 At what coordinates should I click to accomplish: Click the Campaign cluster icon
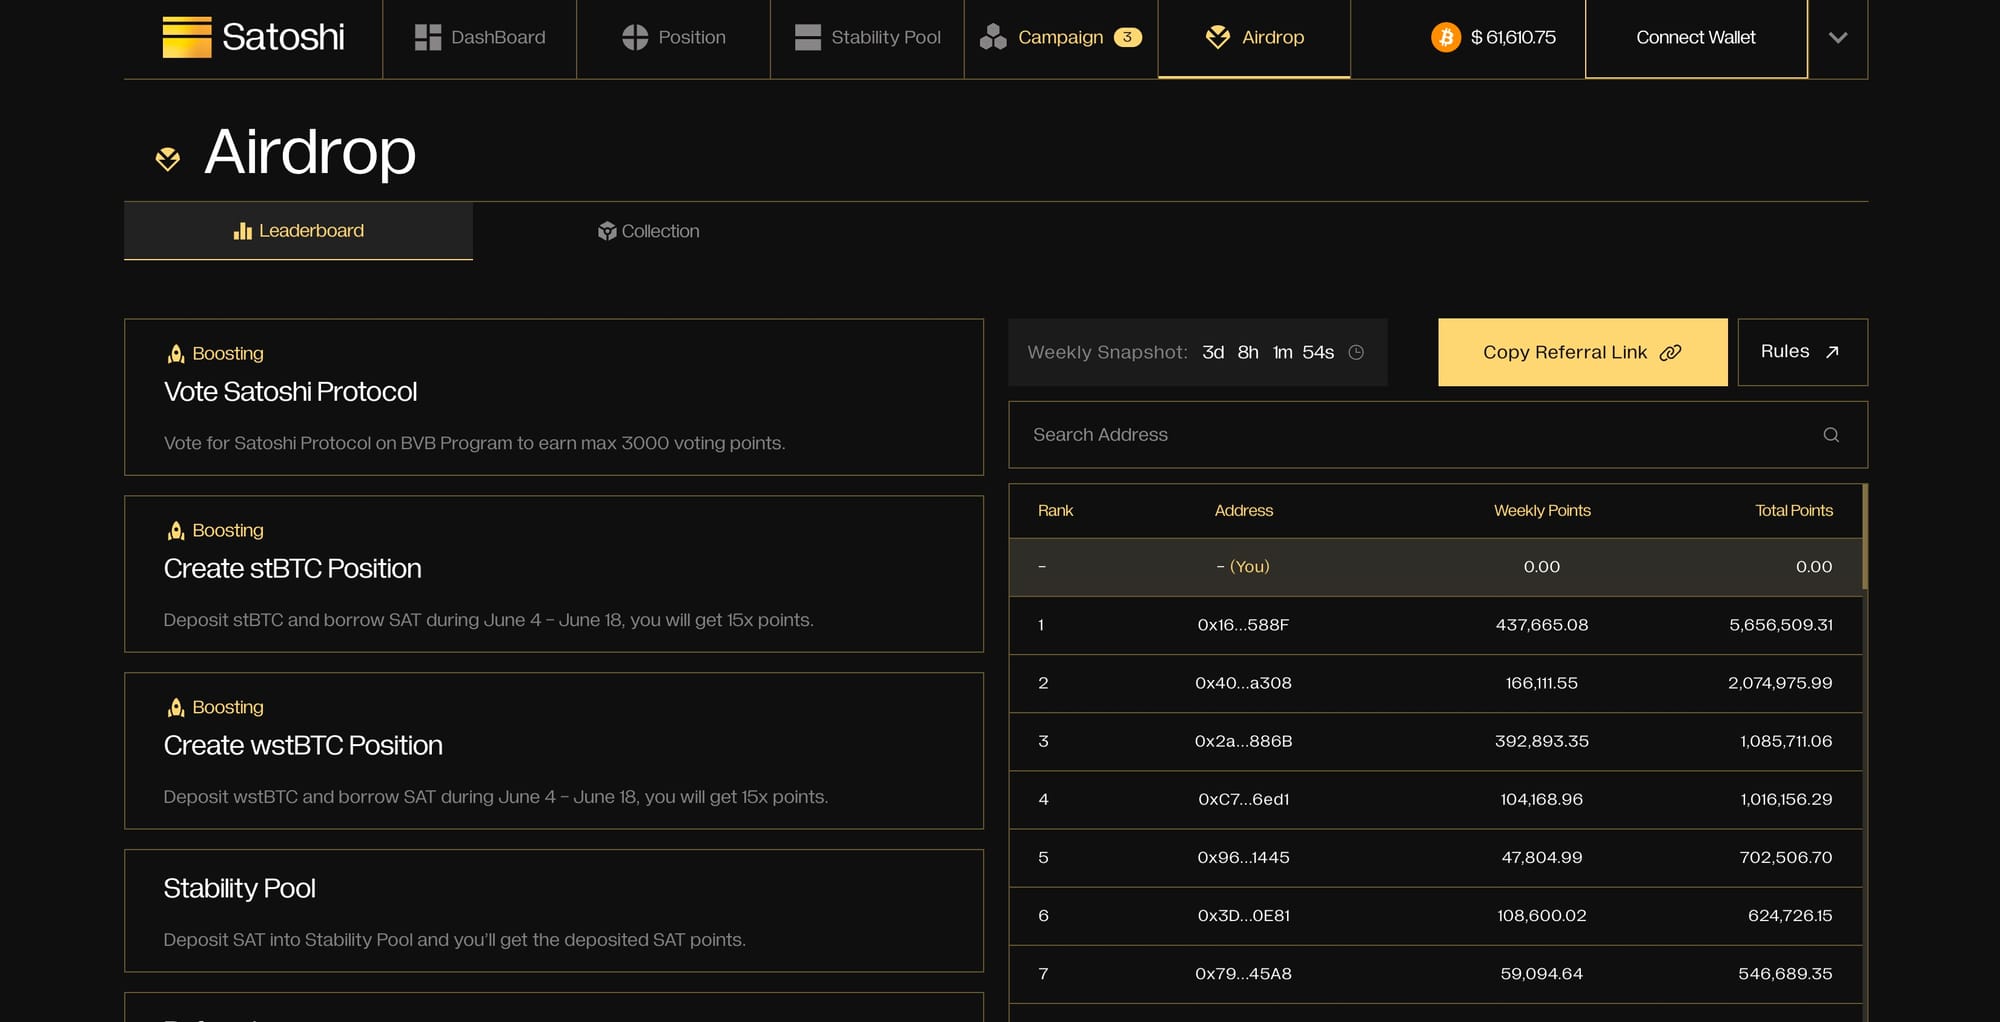coord(993,37)
